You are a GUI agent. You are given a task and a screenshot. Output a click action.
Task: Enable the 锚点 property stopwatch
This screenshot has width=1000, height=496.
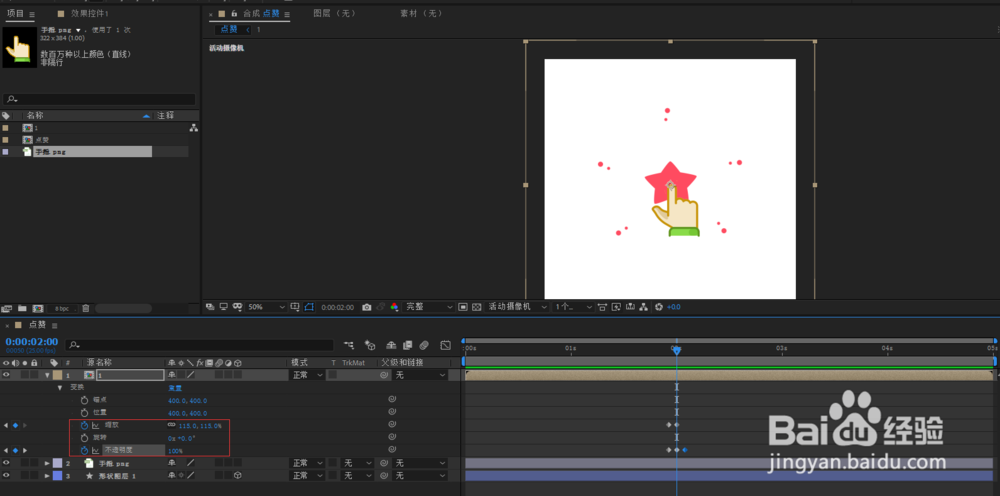(84, 400)
